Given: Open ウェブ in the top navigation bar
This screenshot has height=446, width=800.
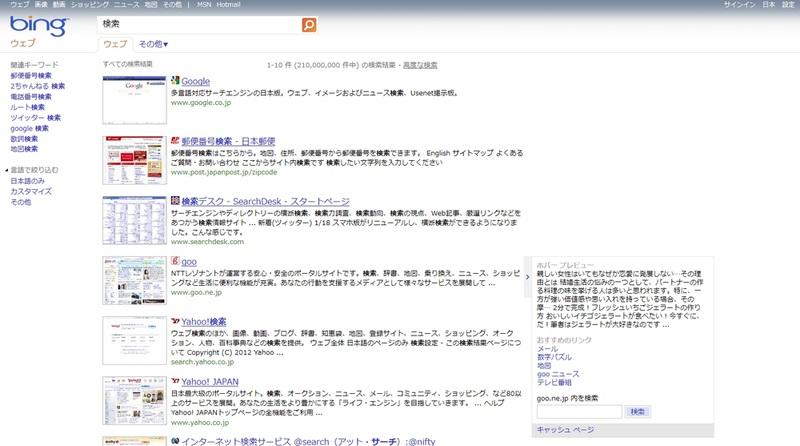Looking at the screenshot, I should click(20, 5).
